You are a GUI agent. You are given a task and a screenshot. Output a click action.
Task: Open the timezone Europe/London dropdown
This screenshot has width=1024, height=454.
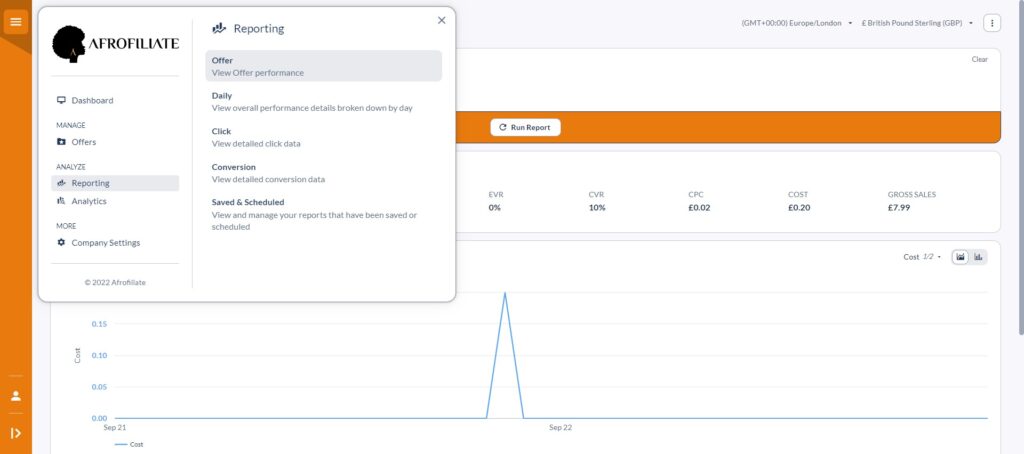pyautogui.click(x=797, y=22)
